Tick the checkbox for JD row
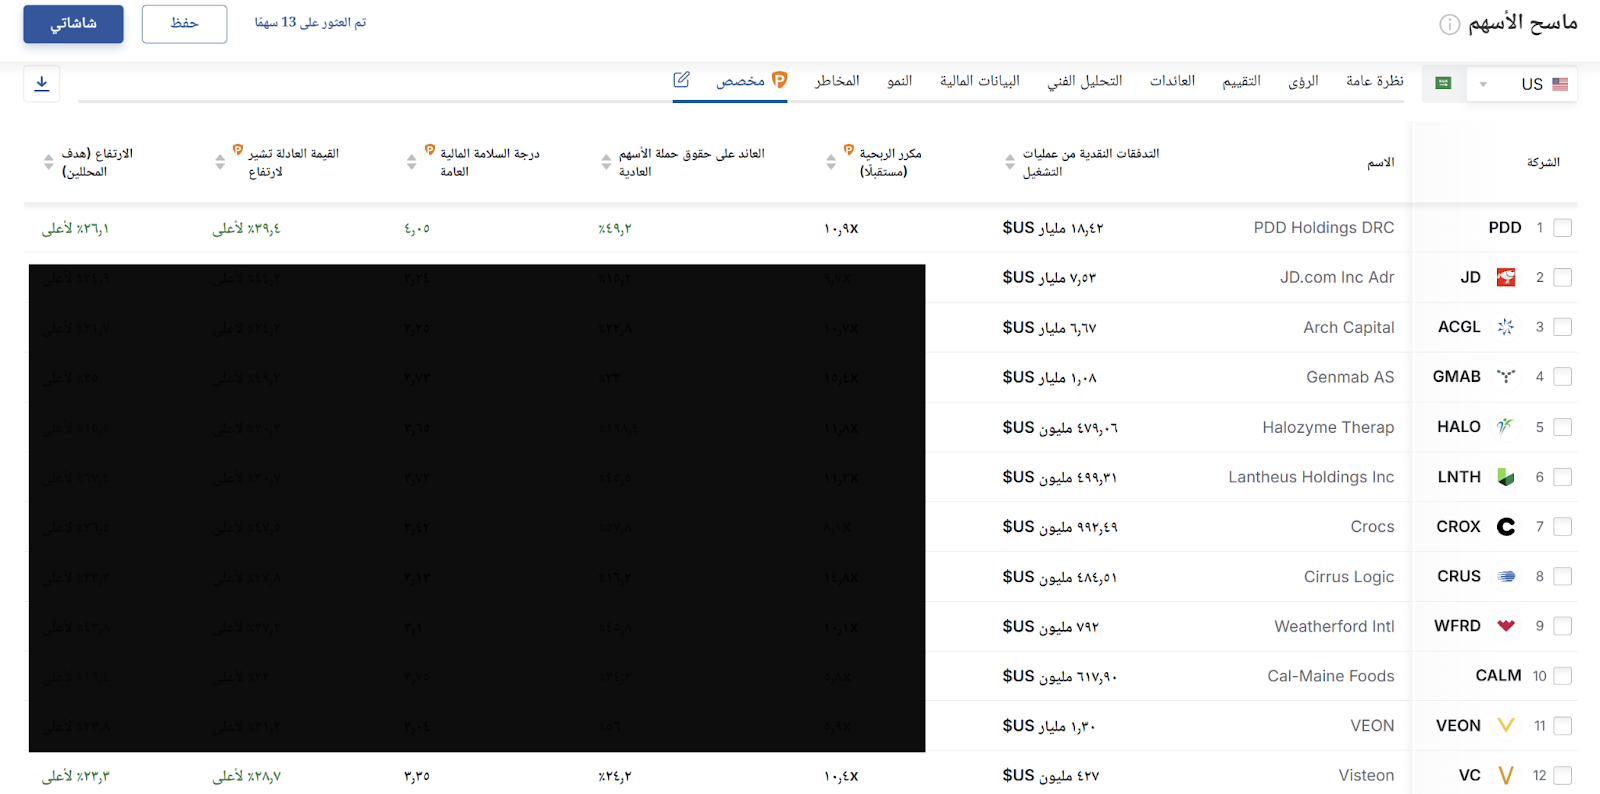The width and height of the screenshot is (1600, 794). [1563, 277]
